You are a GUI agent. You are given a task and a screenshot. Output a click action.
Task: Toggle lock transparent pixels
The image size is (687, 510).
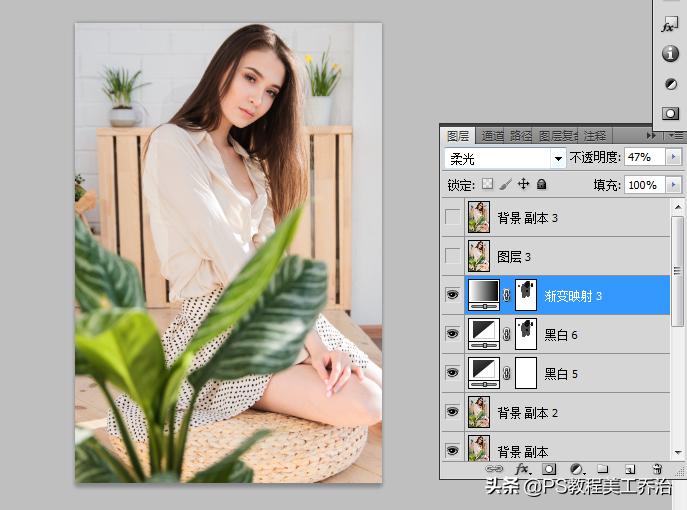tap(487, 184)
